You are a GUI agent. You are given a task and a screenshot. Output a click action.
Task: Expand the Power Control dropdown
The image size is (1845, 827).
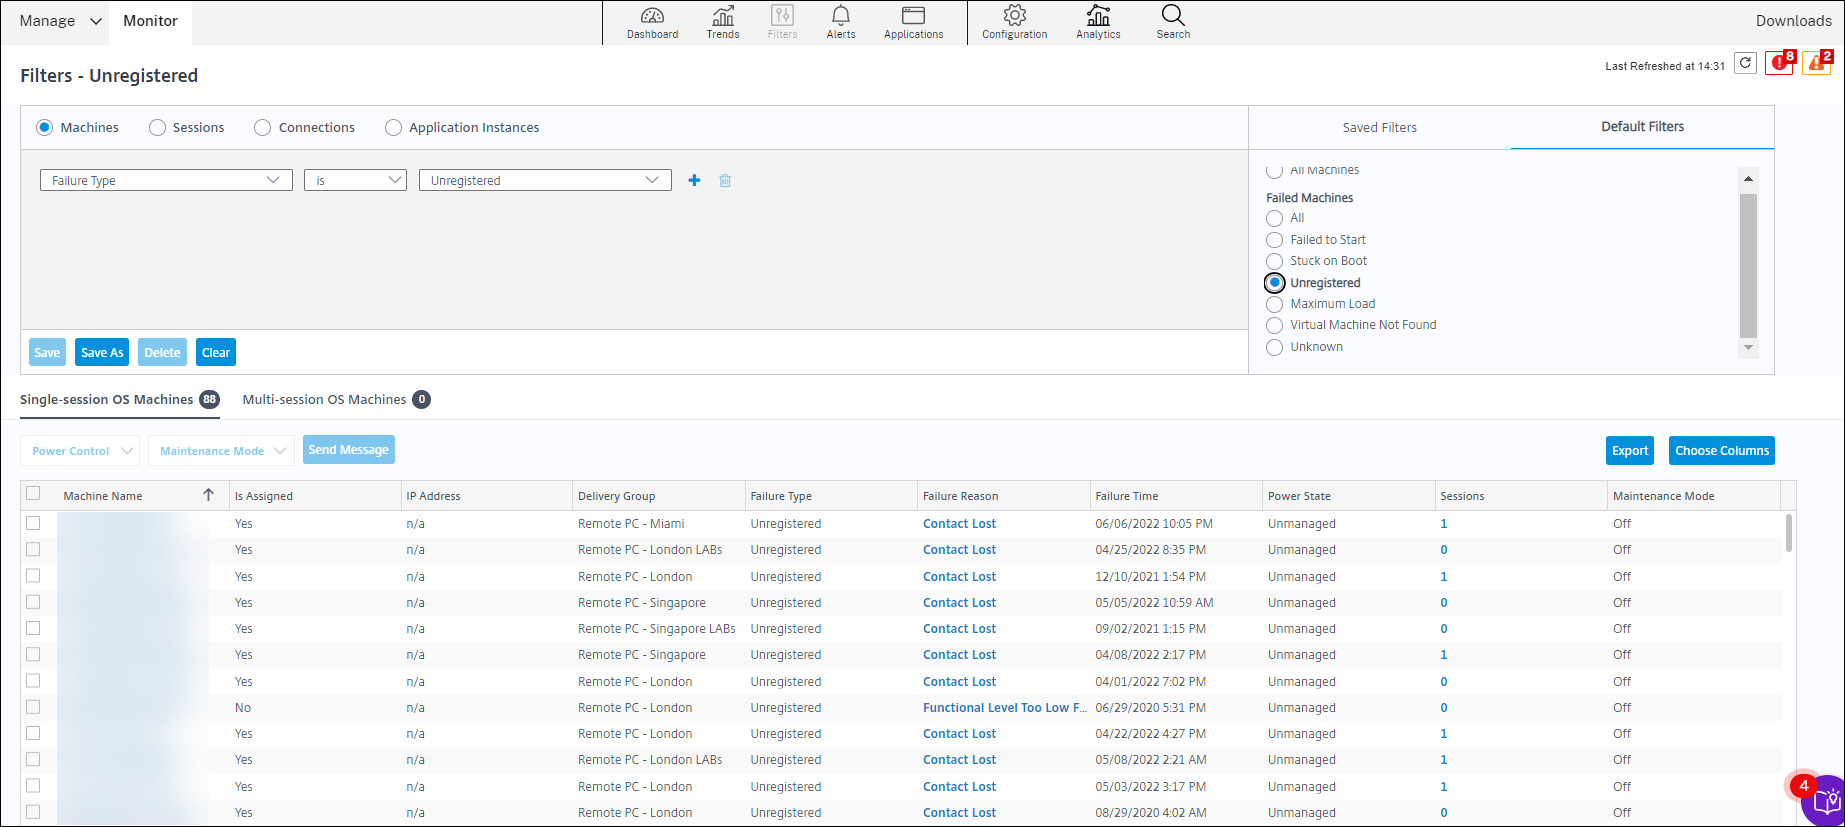(x=80, y=450)
